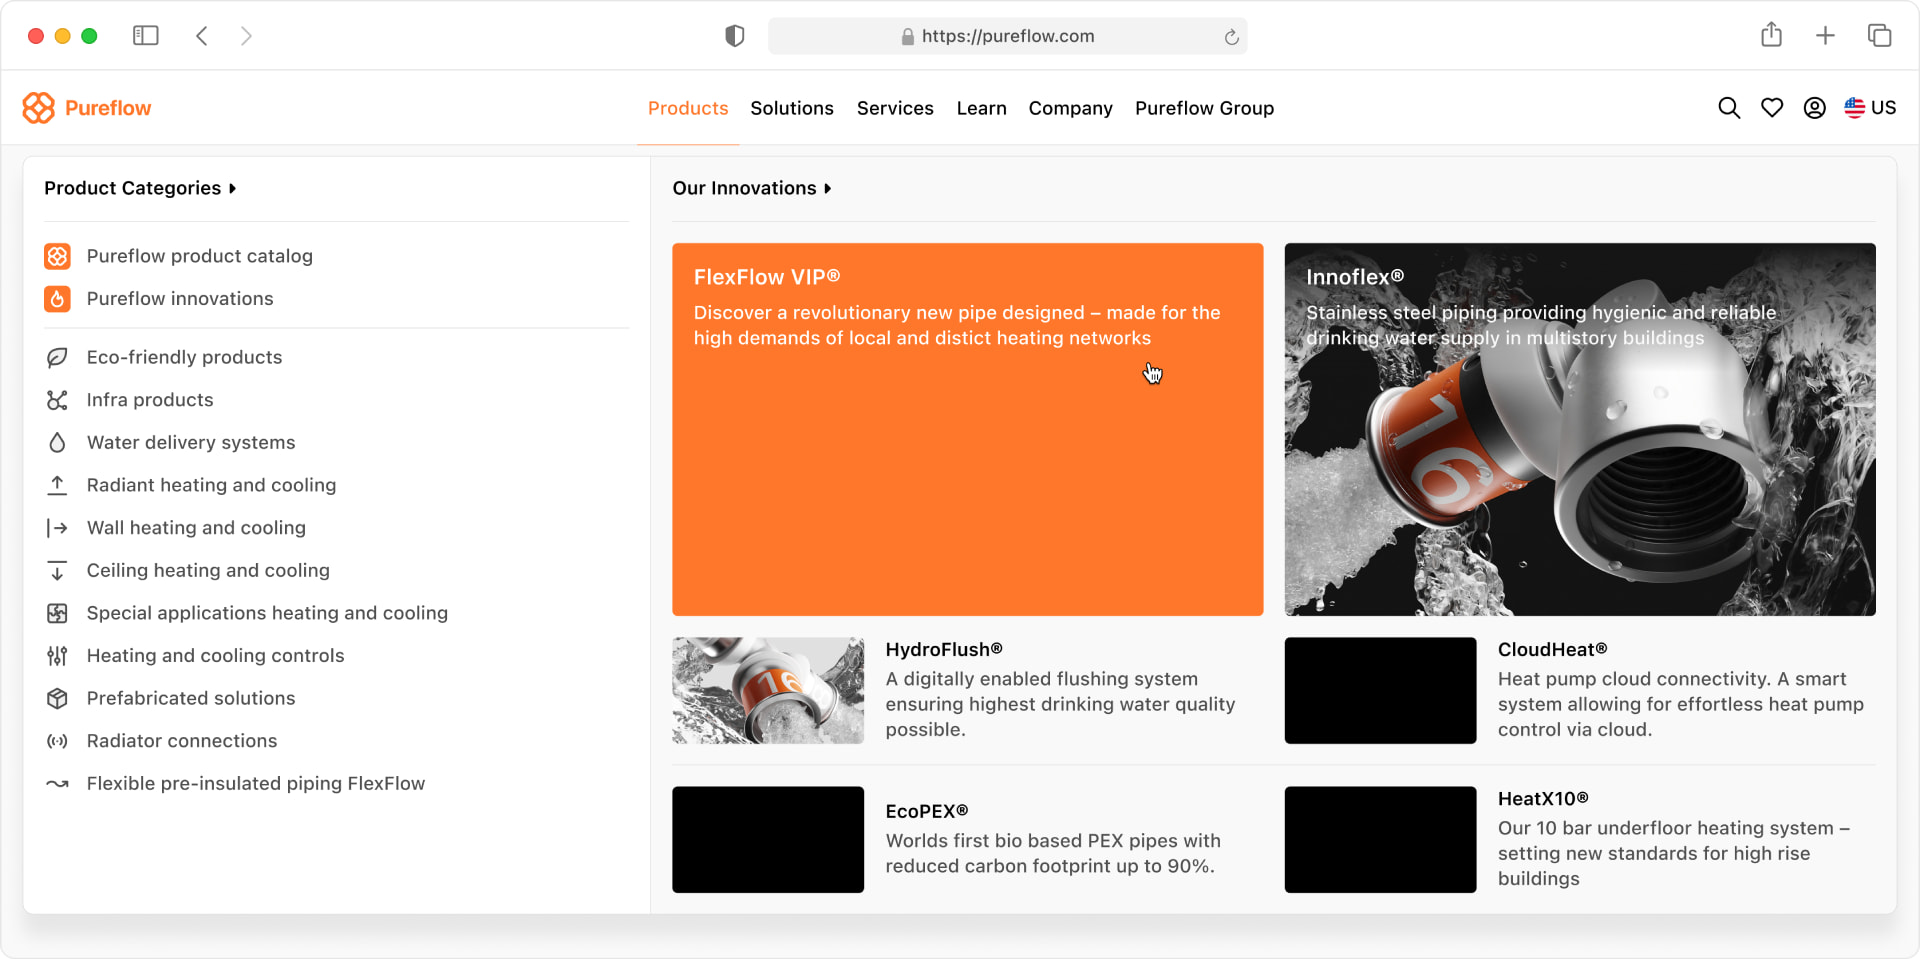Open the Pureflow innovations link
1920x959 pixels.
point(180,299)
